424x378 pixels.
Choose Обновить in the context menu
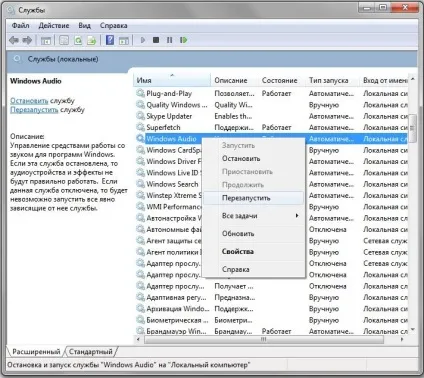point(253,234)
